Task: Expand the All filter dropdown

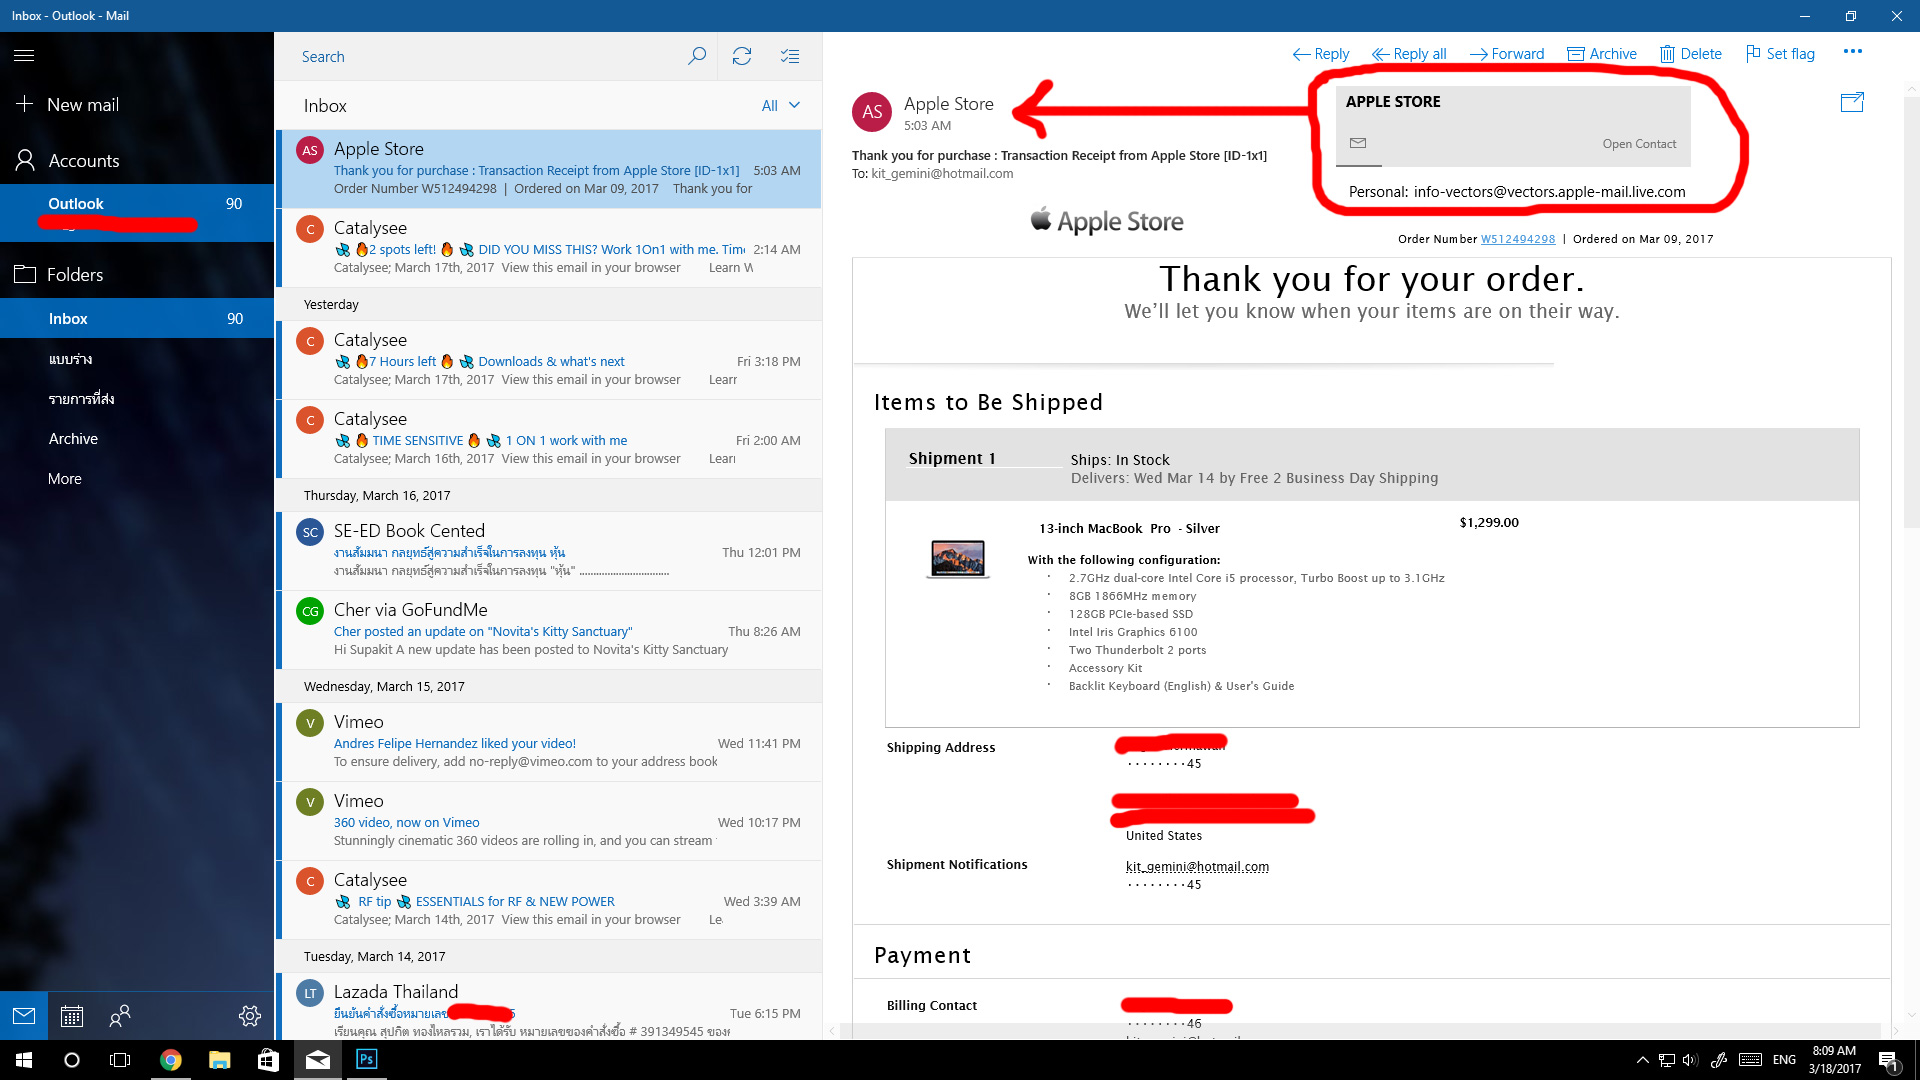Action: point(781,105)
